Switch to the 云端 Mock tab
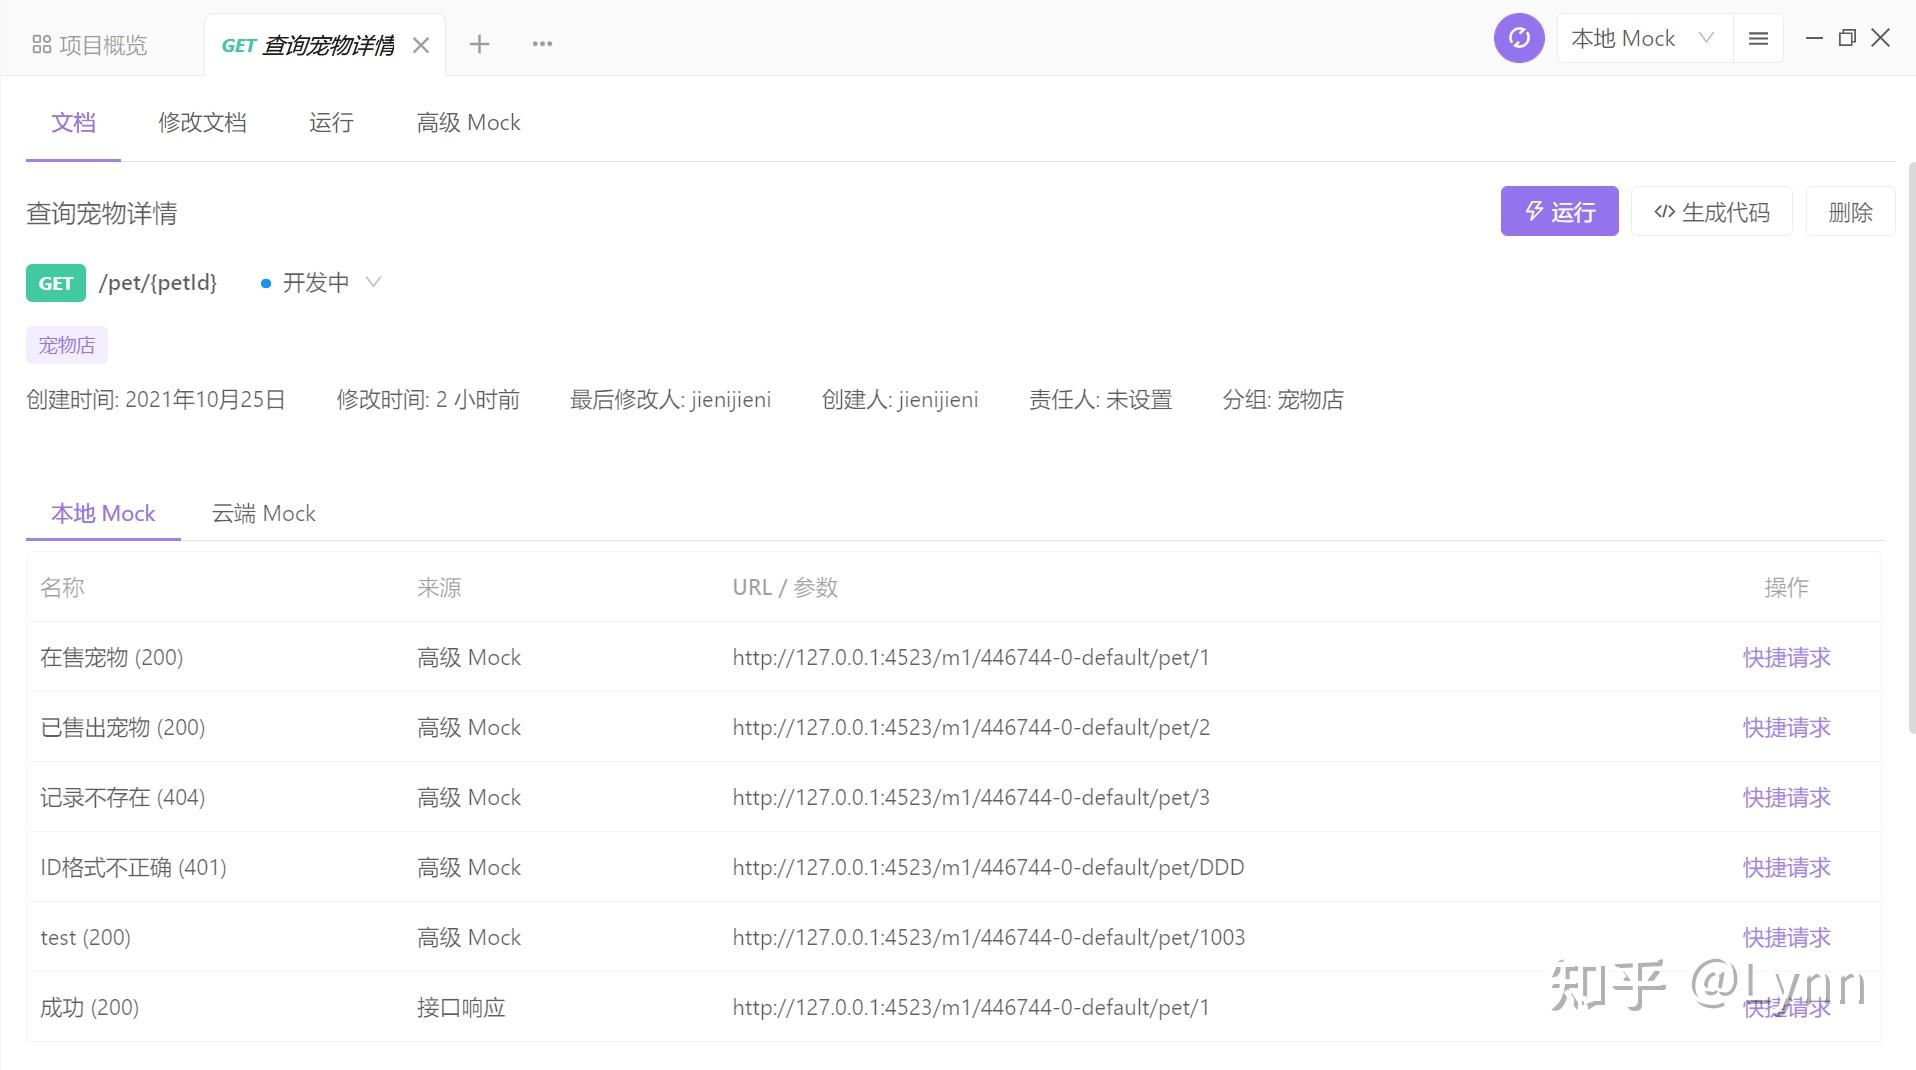The height and width of the screenshot is (1070, 1916). [x=262, y=513]
